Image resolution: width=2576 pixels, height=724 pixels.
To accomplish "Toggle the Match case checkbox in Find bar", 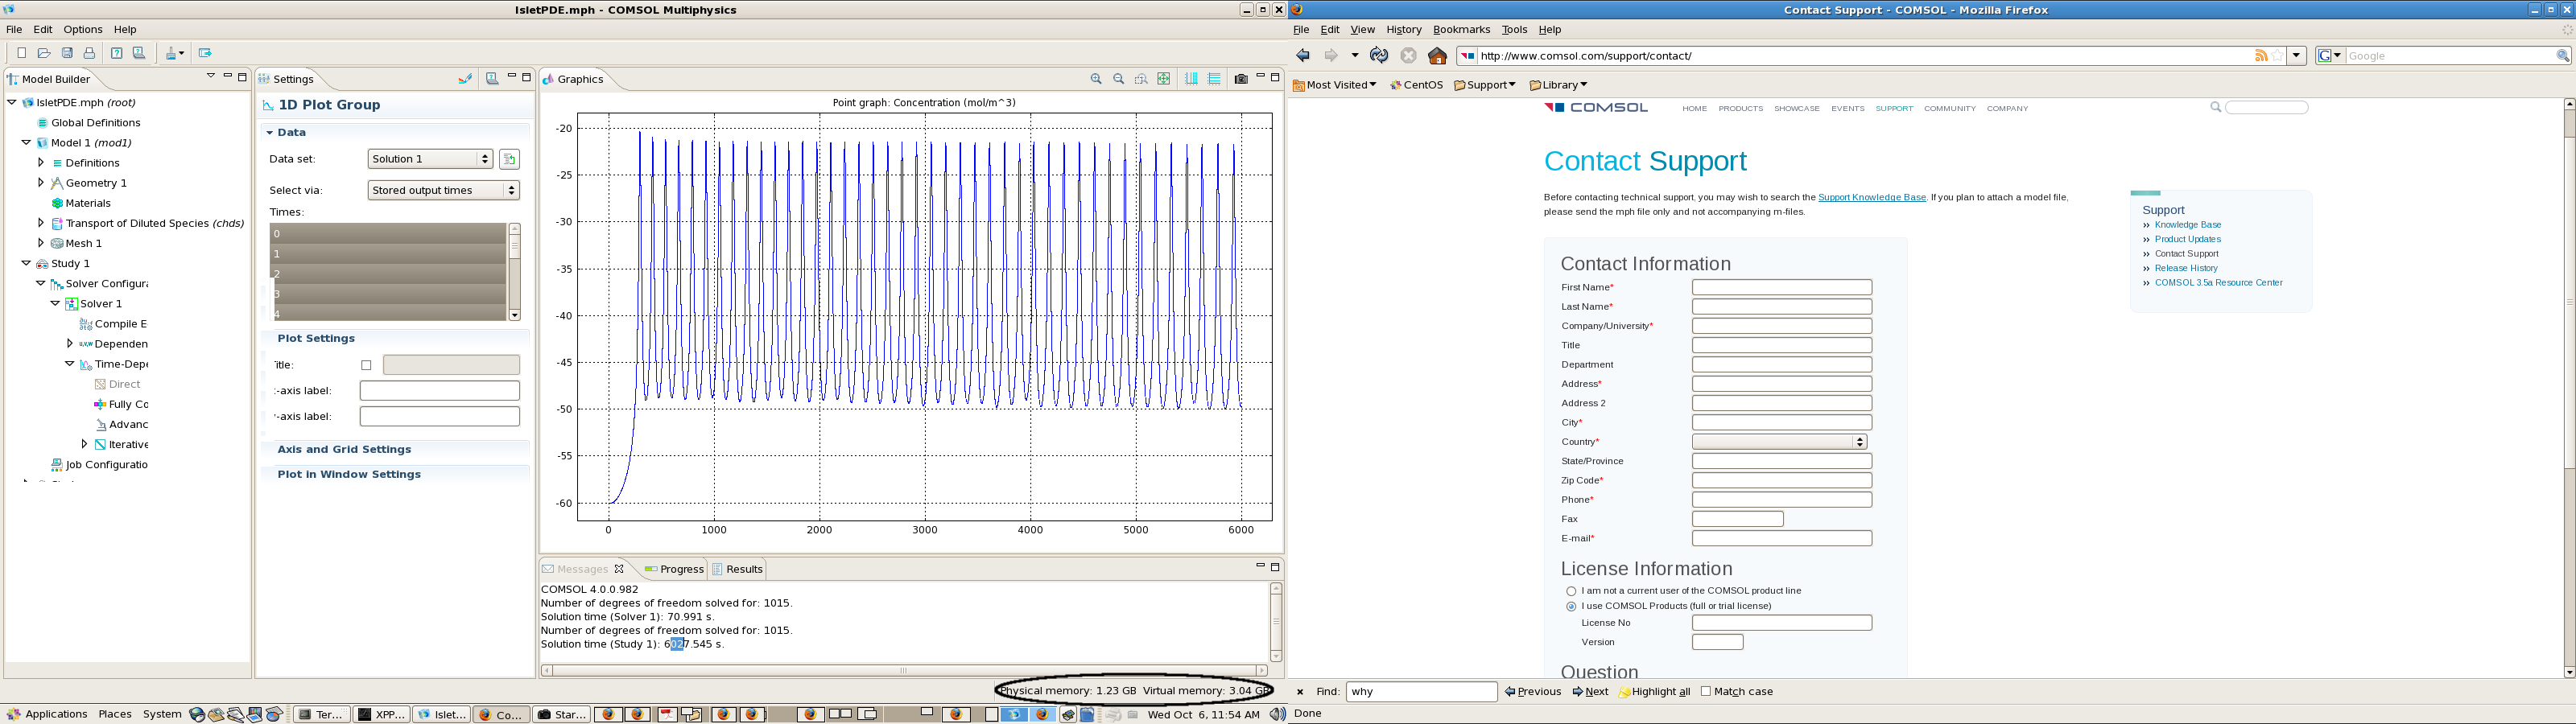I will (x=1706, y=691).
